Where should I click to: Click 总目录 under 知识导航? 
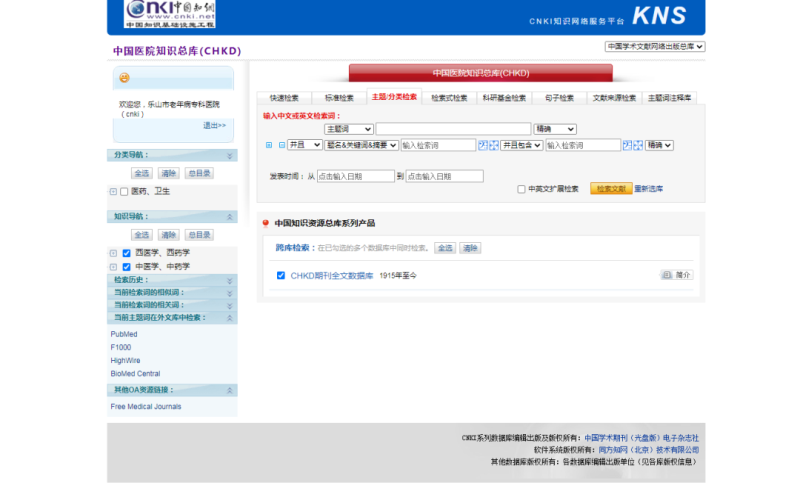pyautogui.click(x=199, y=235)
